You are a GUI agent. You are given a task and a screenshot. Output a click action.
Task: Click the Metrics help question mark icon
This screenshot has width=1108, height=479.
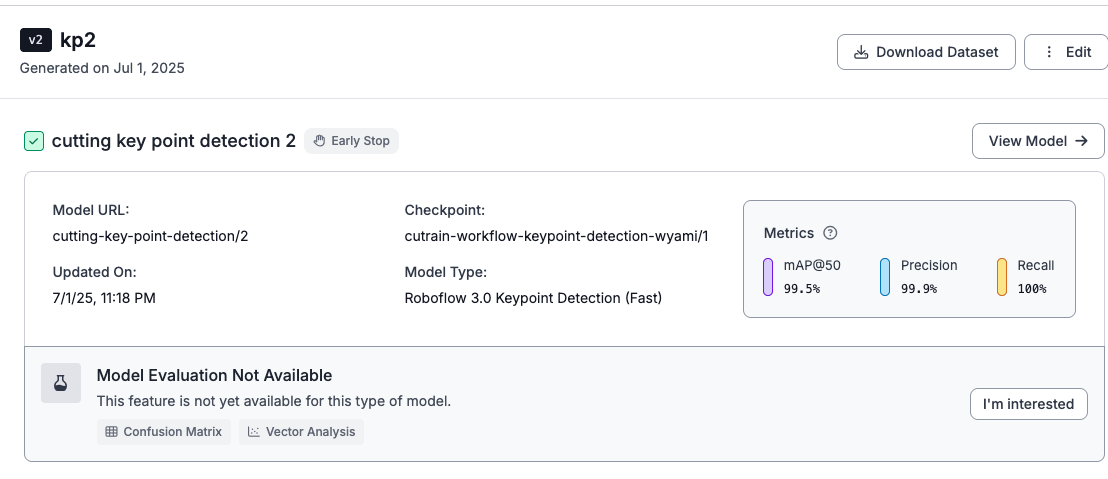pos(830,232)
